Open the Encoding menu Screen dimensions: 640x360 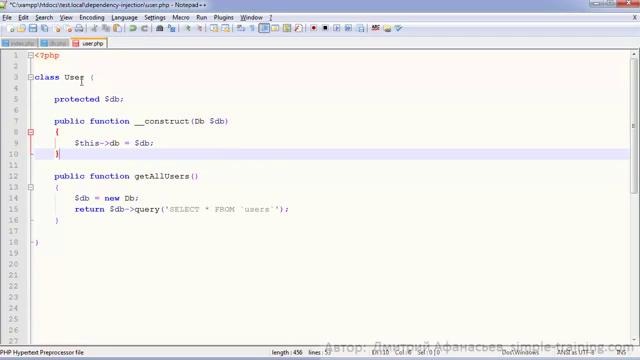pos(92,18)
